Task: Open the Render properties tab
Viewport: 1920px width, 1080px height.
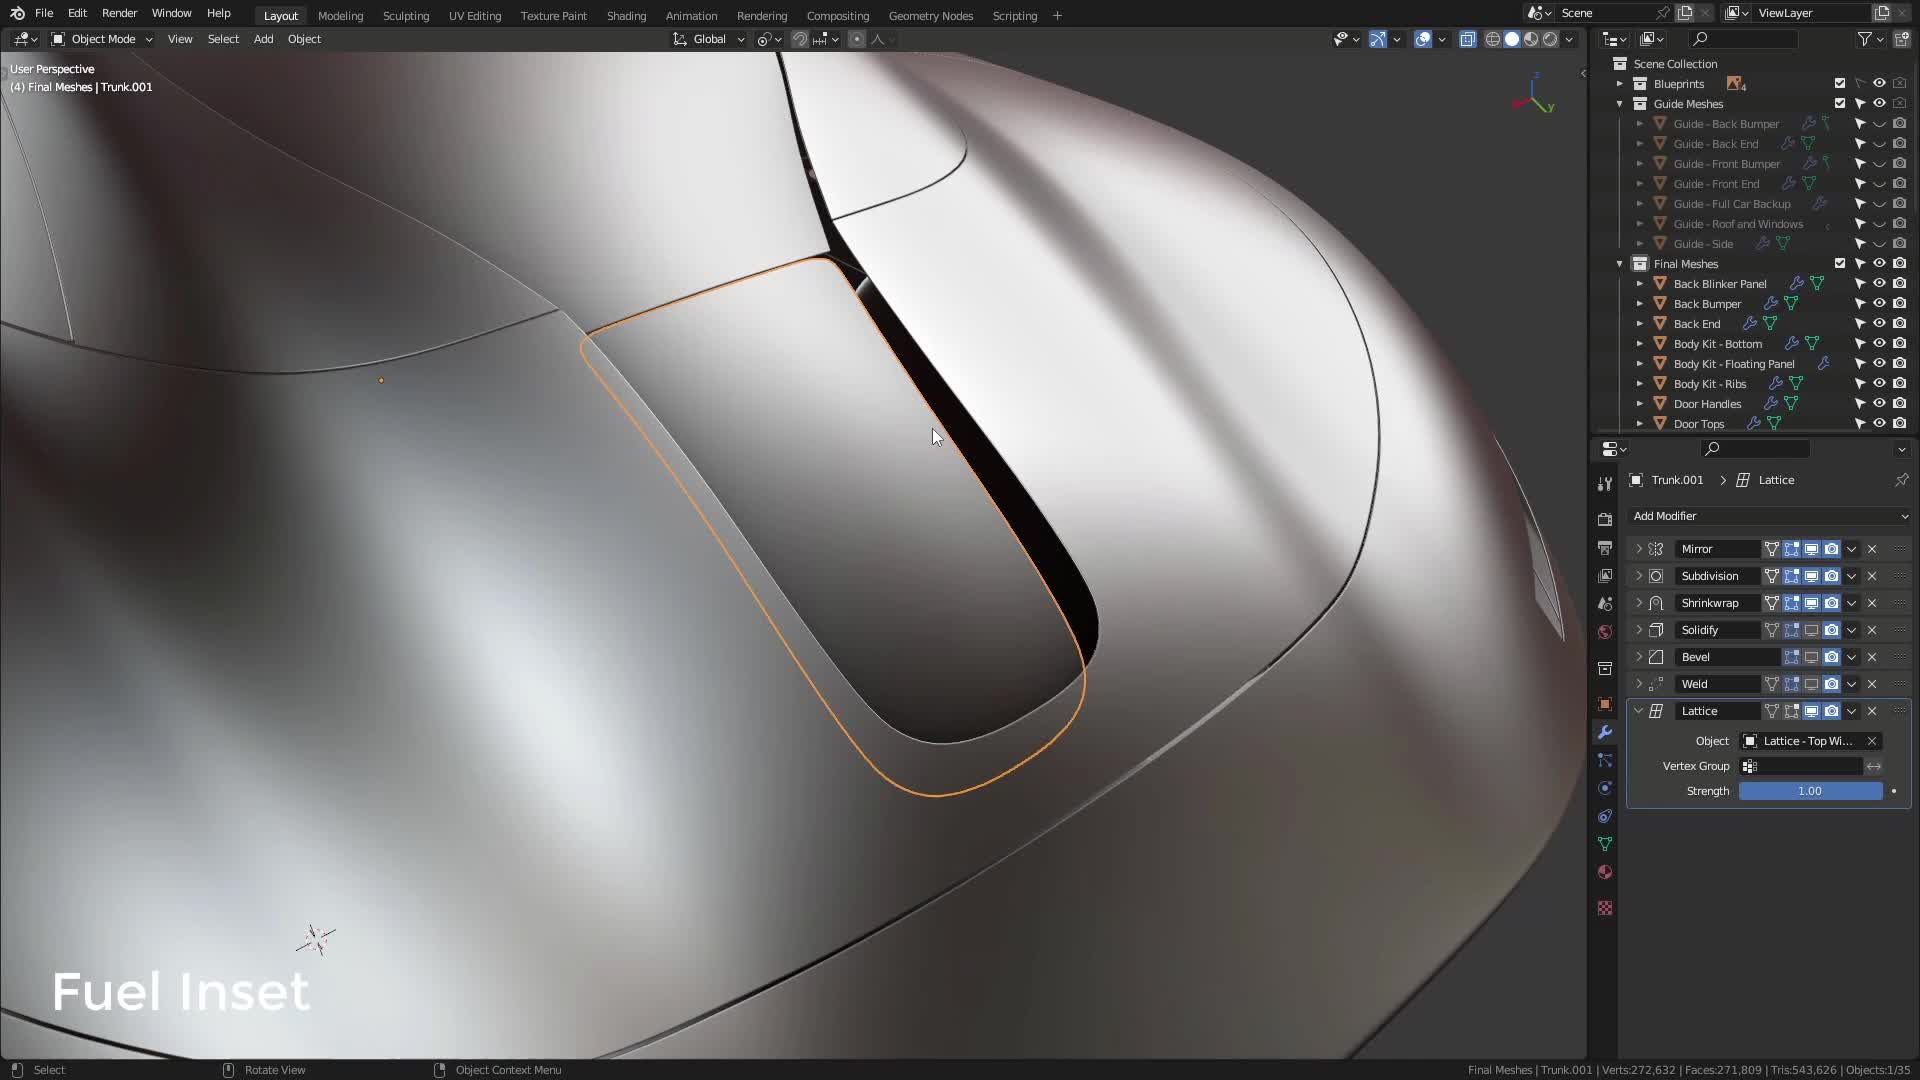Action: tap(1605, 519)
